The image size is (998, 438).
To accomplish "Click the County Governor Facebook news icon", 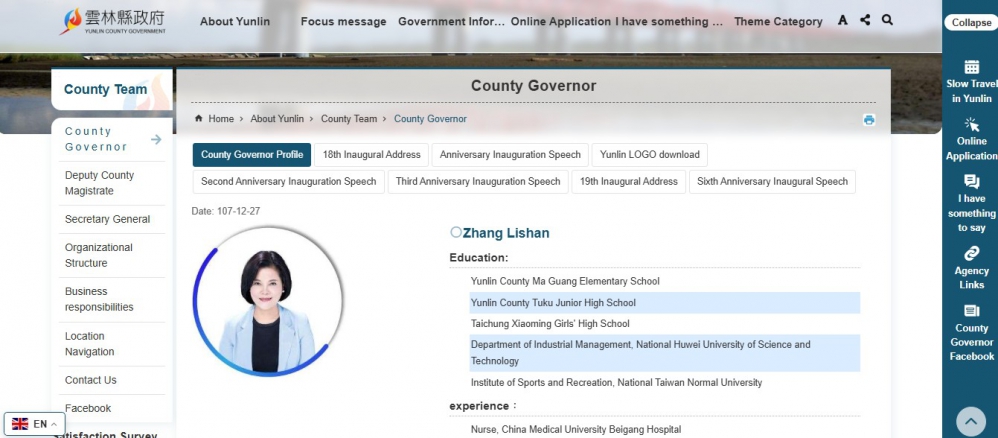I will click(x=971, y=311).
